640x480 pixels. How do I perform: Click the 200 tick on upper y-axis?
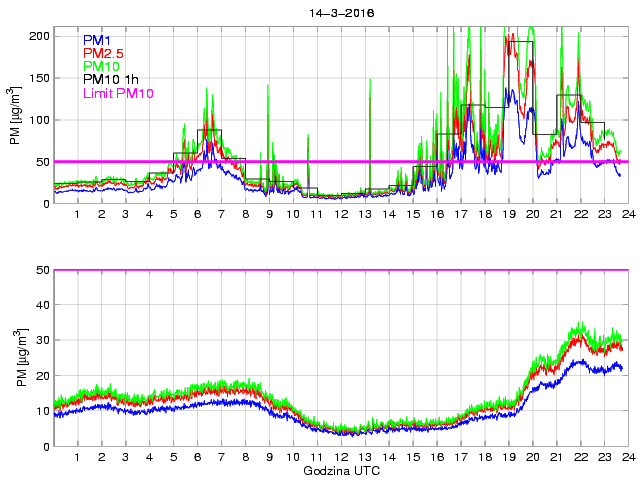click(x=39, y=35)
